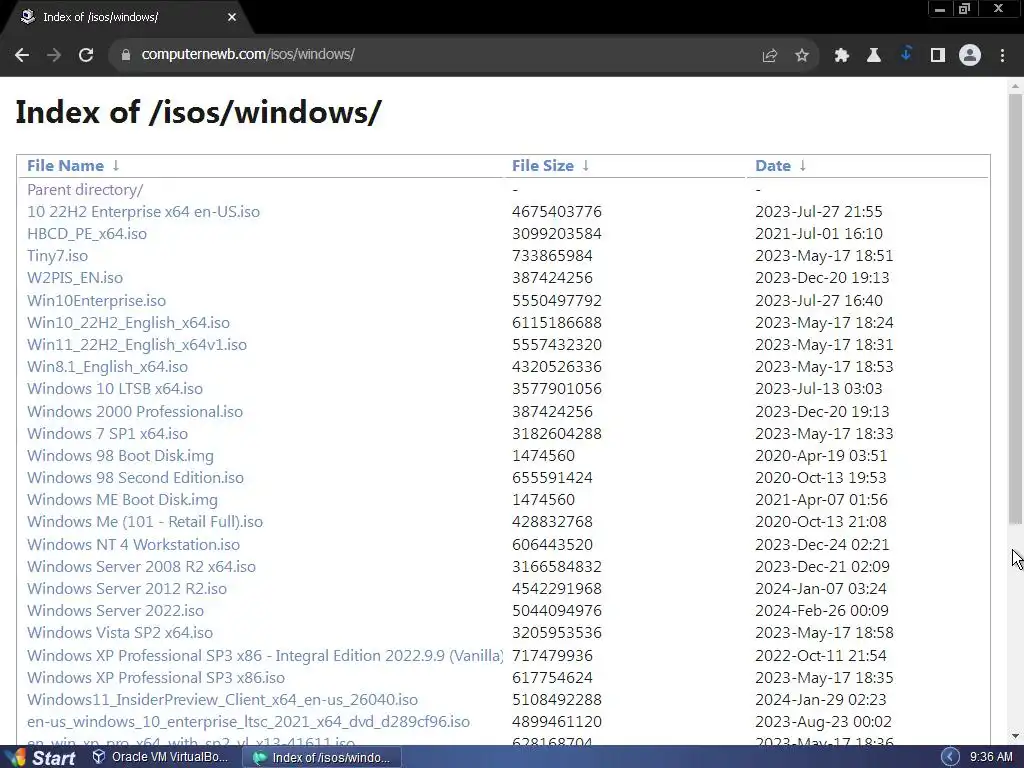Expand hidden tray icons arrow
Image resolution: width=1024 pixels, height=768 pixels.
click(x=950, y=757)
